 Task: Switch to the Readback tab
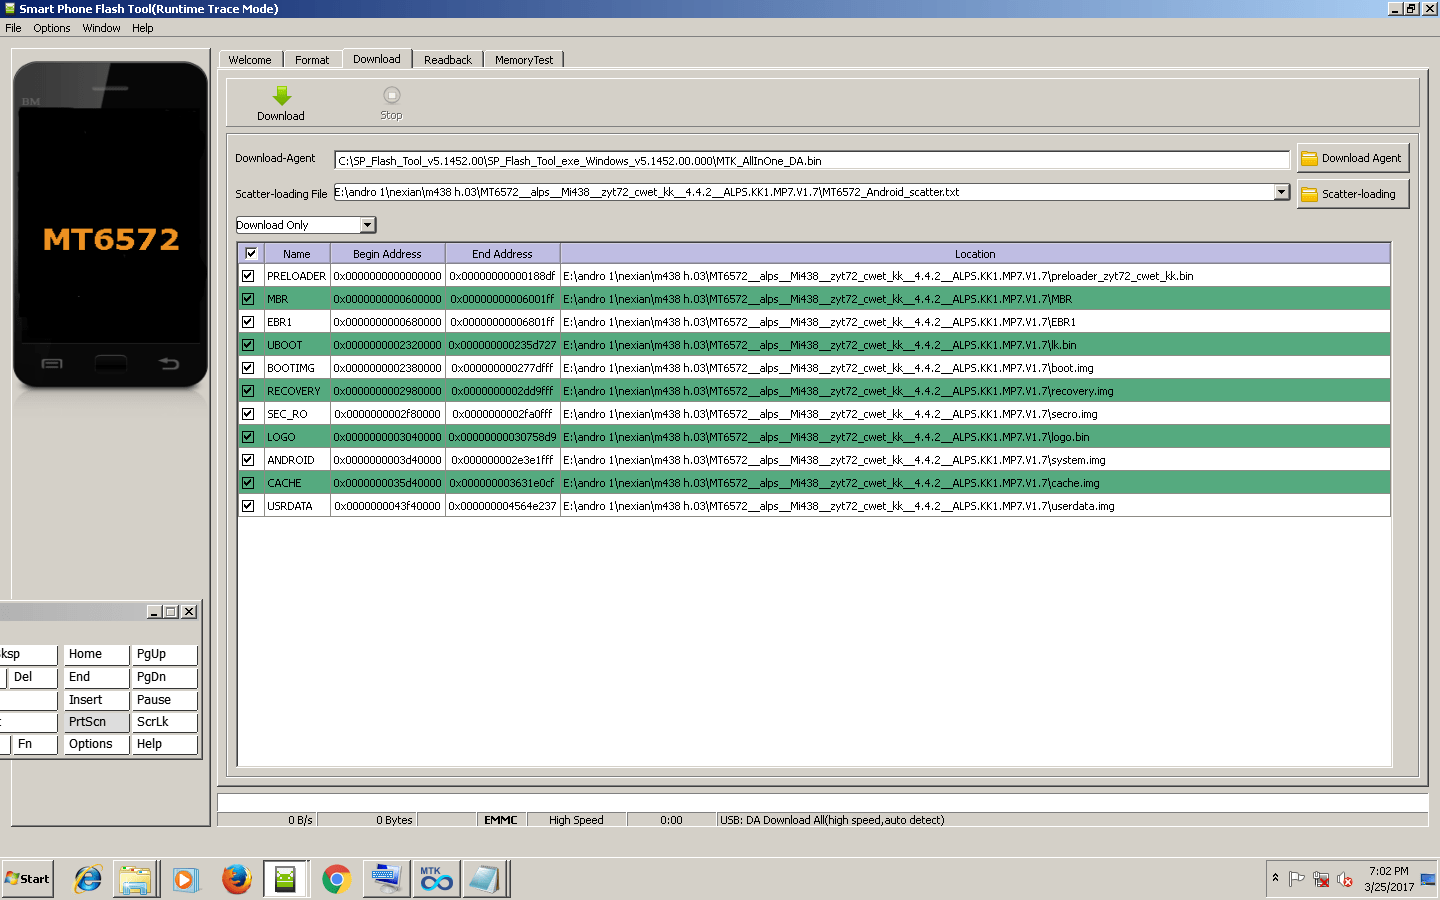pyautogui.click(x=448, y=60)
